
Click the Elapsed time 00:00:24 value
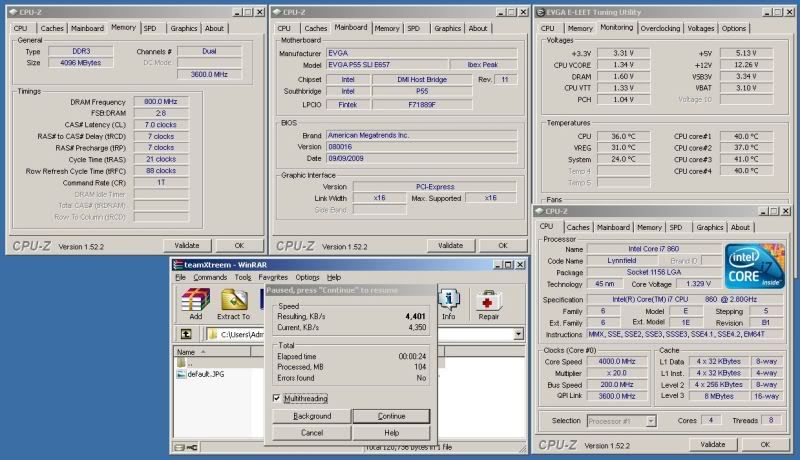point(412,356)
